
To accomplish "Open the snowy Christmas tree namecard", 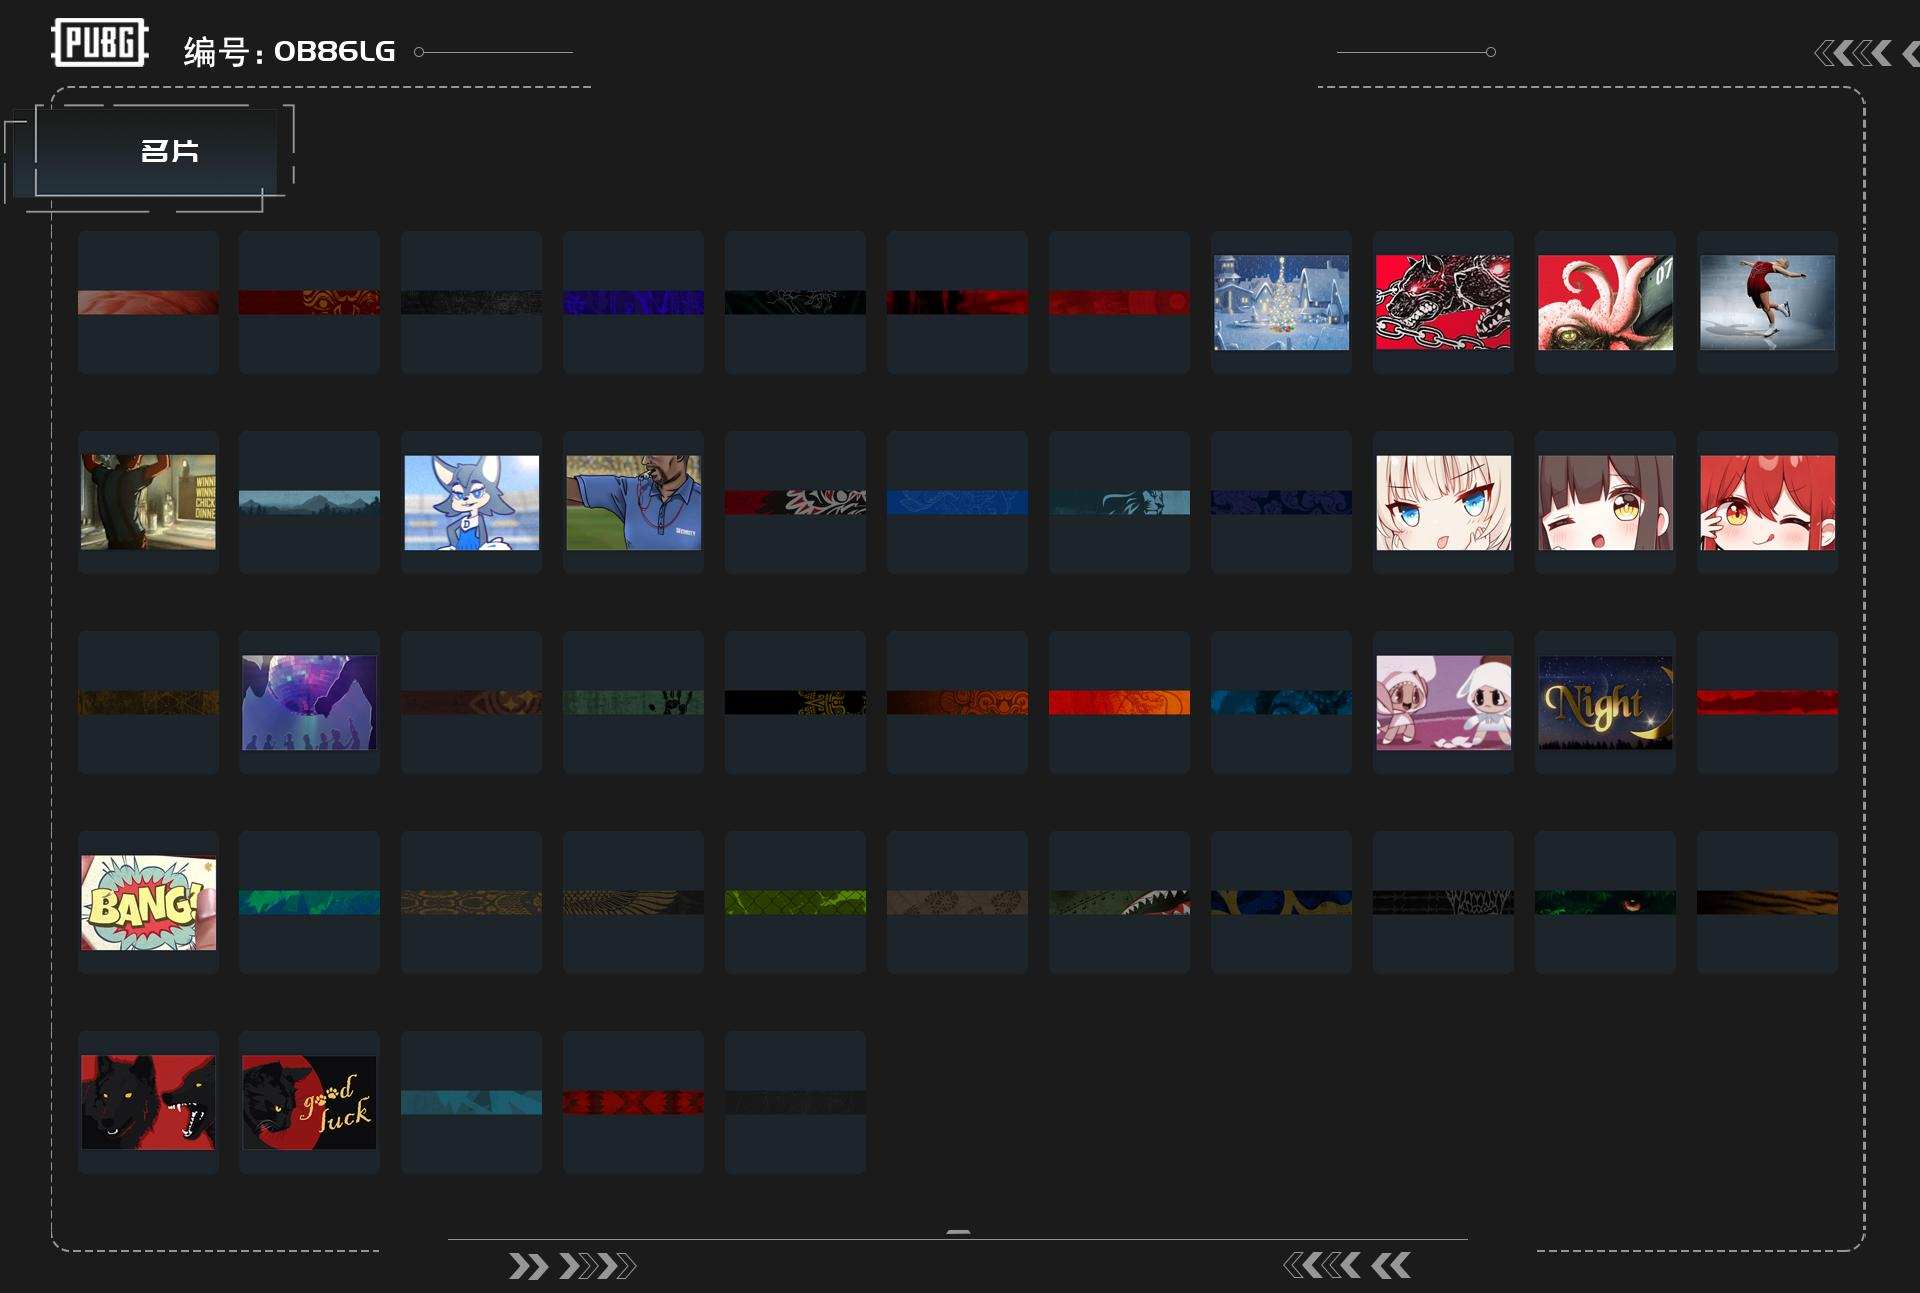I will (1281, 302).
